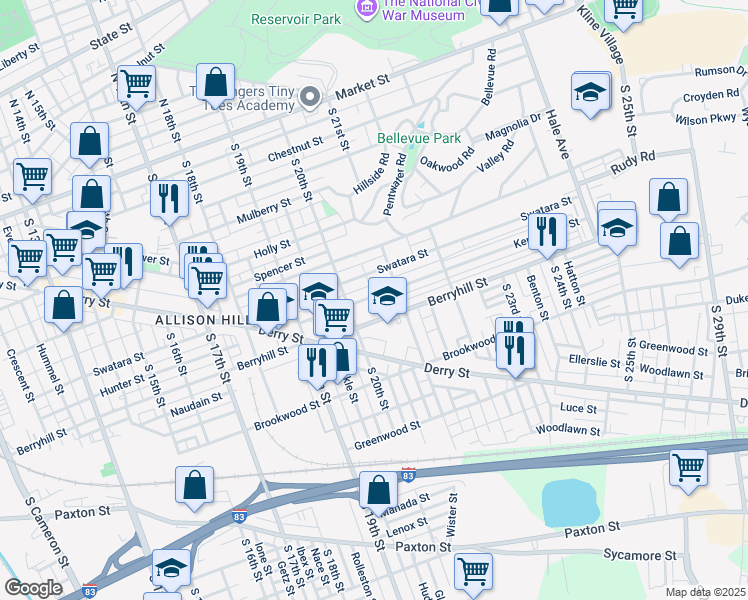Open the grocery cart marker above Kline Village label
The image size is (748, 600).
[x=623, y=10]
